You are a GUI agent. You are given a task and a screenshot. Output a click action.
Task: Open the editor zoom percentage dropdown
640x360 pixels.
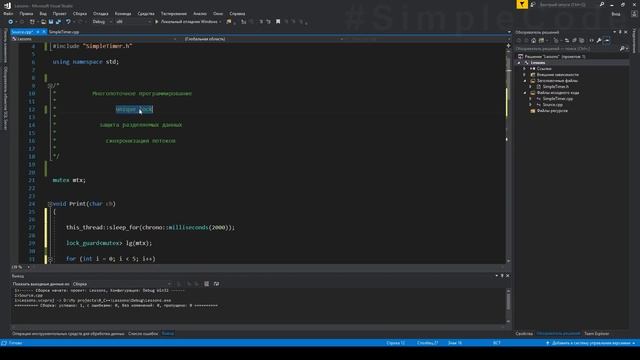21,267
